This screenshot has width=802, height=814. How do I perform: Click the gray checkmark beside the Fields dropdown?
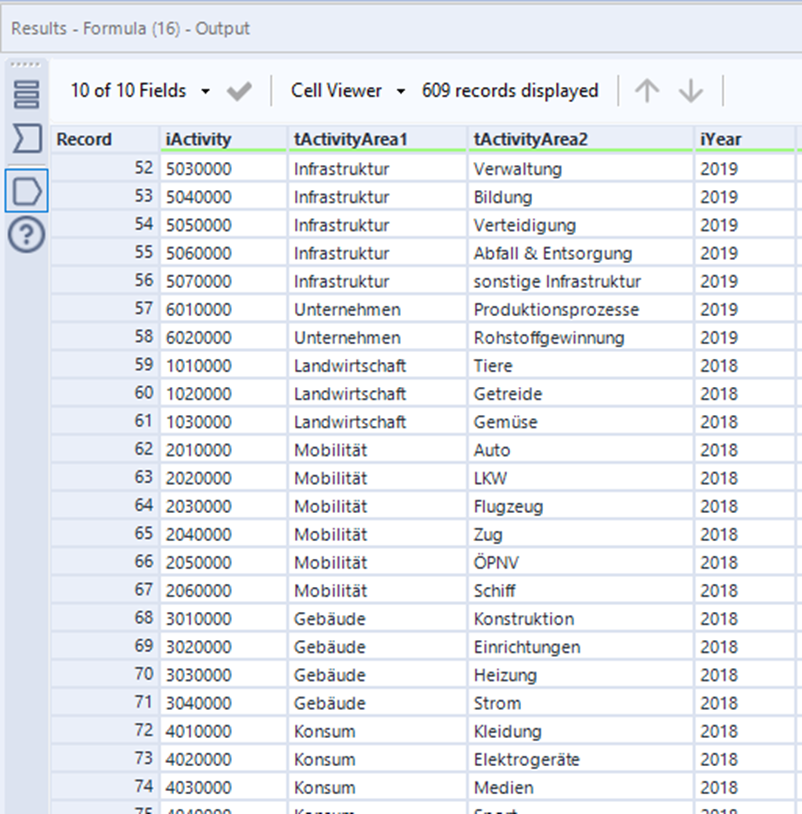[x=239, y=91]
